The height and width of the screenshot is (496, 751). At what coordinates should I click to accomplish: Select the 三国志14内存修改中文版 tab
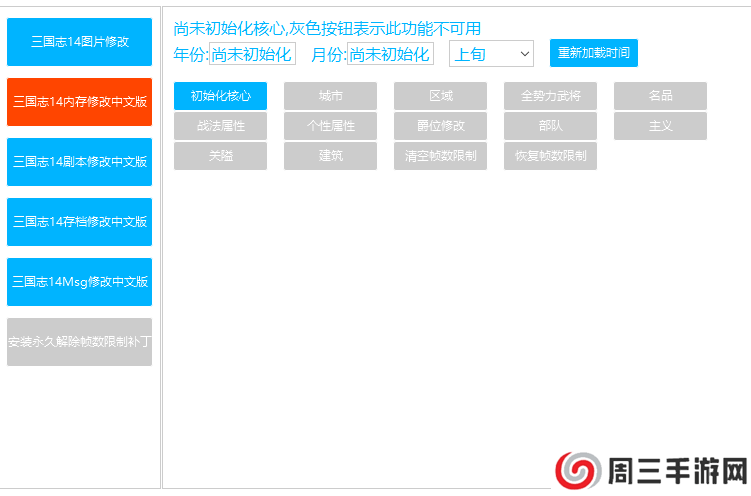click(79, 102)
